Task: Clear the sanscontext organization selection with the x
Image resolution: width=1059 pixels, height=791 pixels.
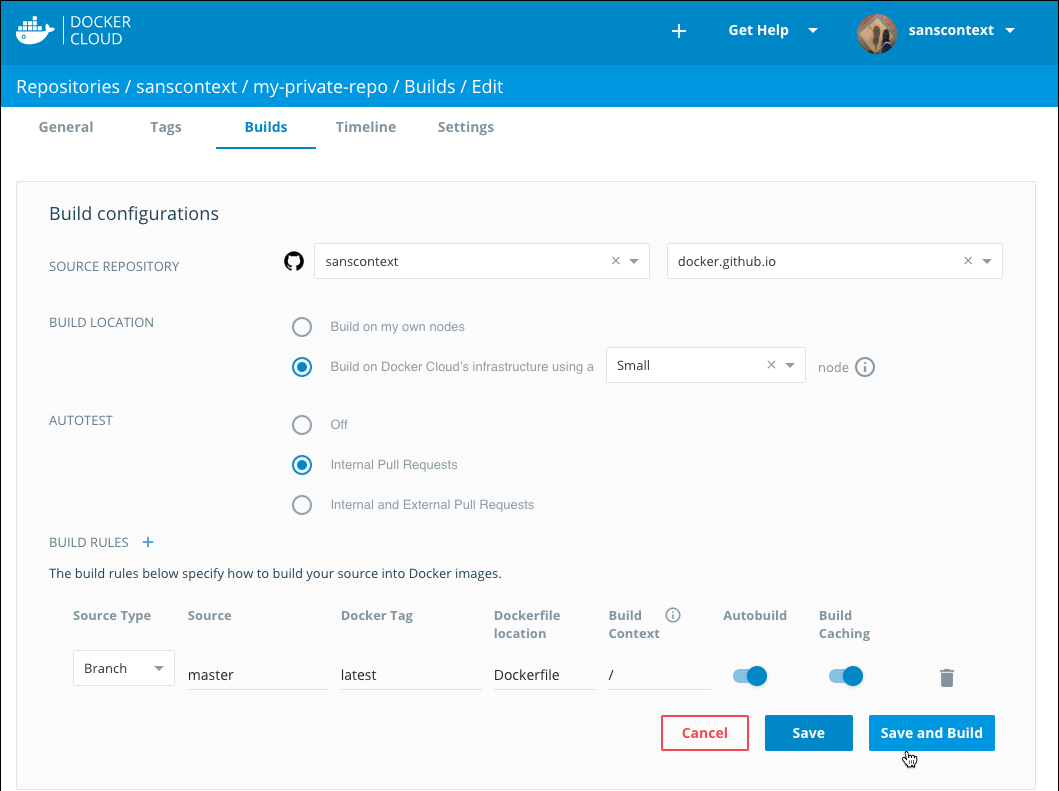Action: (615, 260)
